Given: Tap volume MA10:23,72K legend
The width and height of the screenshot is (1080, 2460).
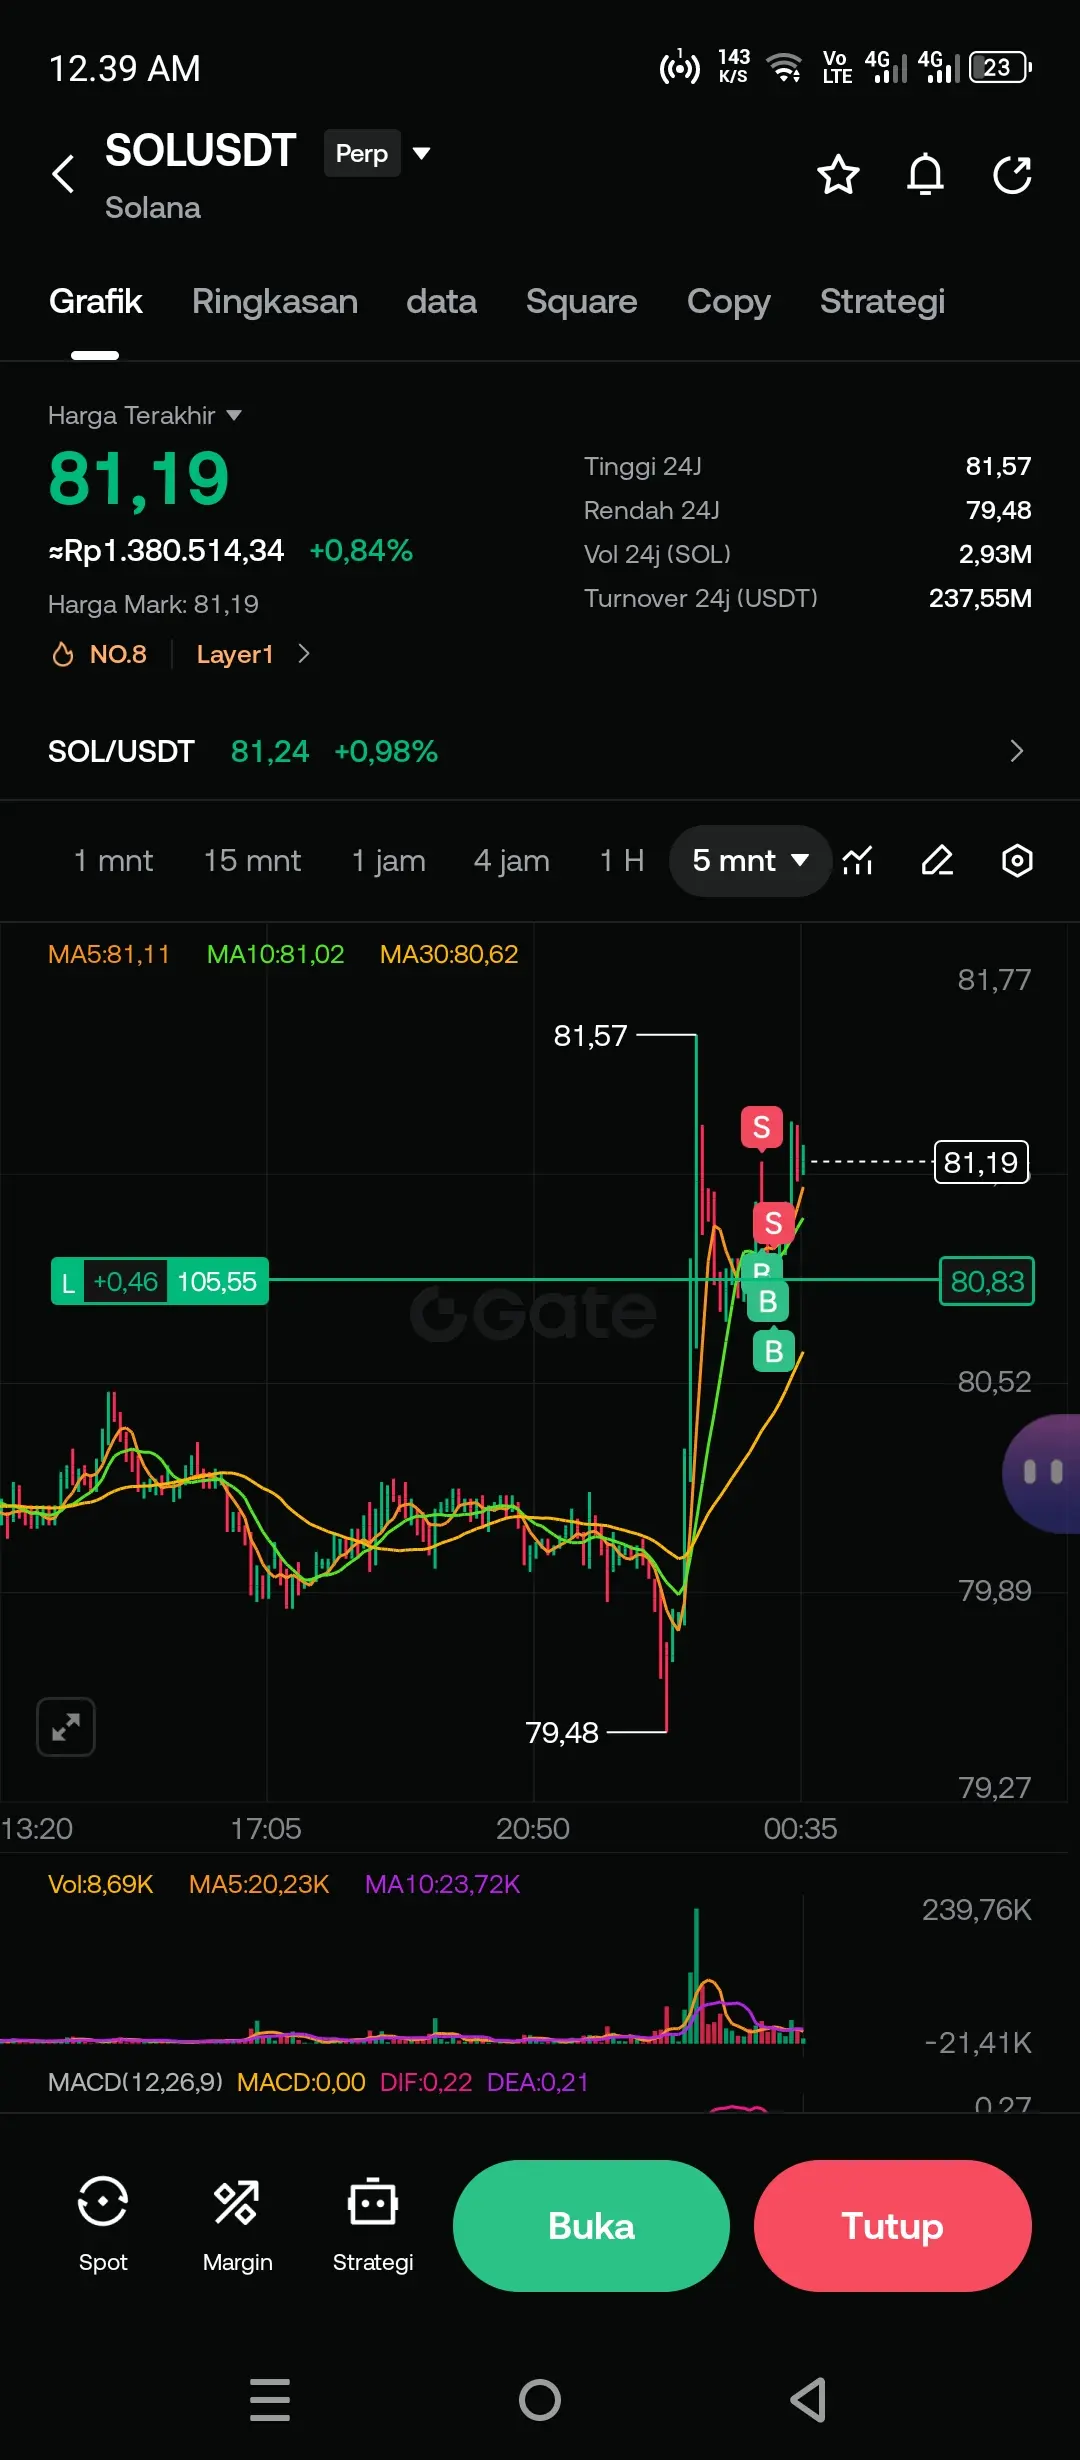Looking at the screenshot, I should [x=442, y=1884].
